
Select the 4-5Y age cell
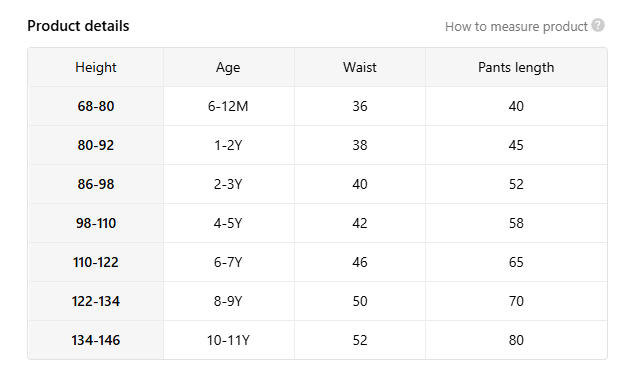pos(228,223)
